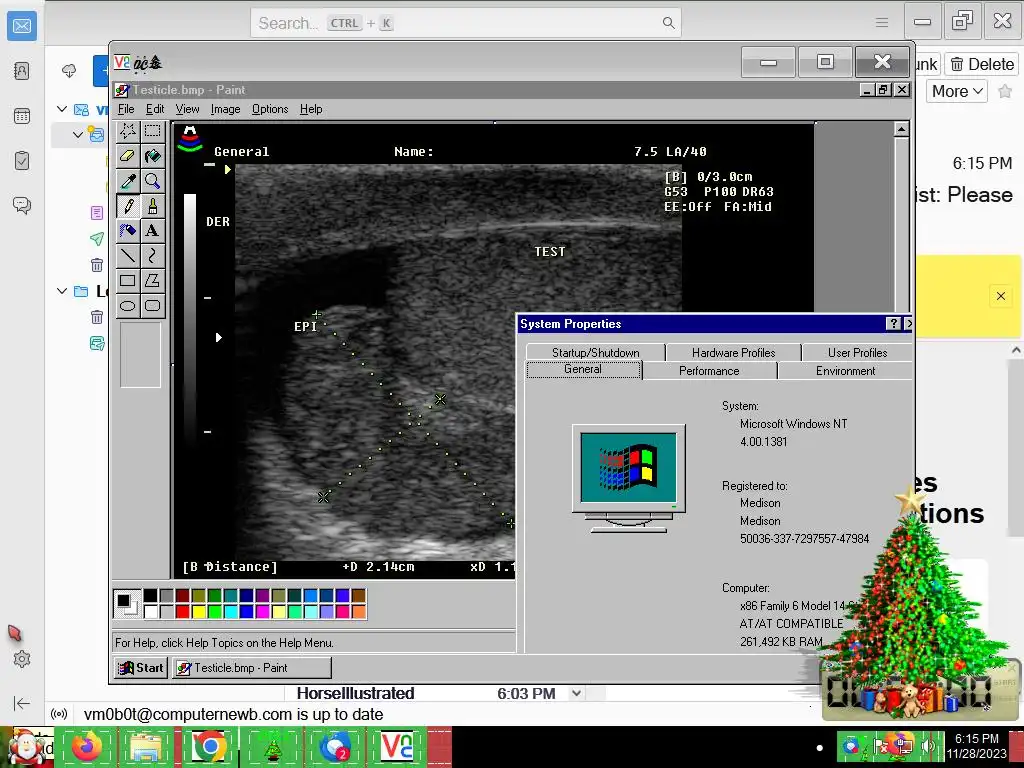Expand the HorseIllustrated message dropdown arrow

tap(576, 694)
